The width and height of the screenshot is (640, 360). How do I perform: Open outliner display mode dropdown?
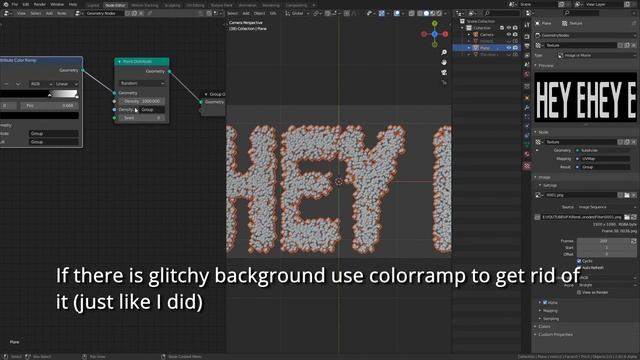[473, 13]
